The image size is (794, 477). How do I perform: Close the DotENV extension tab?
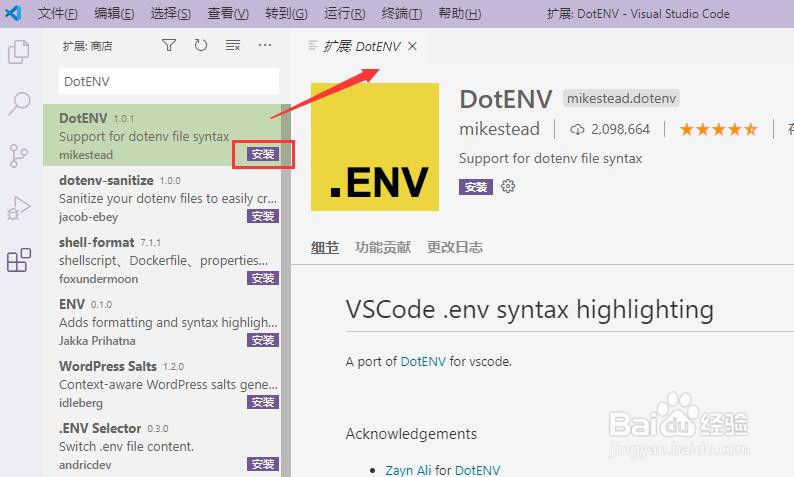point(413,46)
